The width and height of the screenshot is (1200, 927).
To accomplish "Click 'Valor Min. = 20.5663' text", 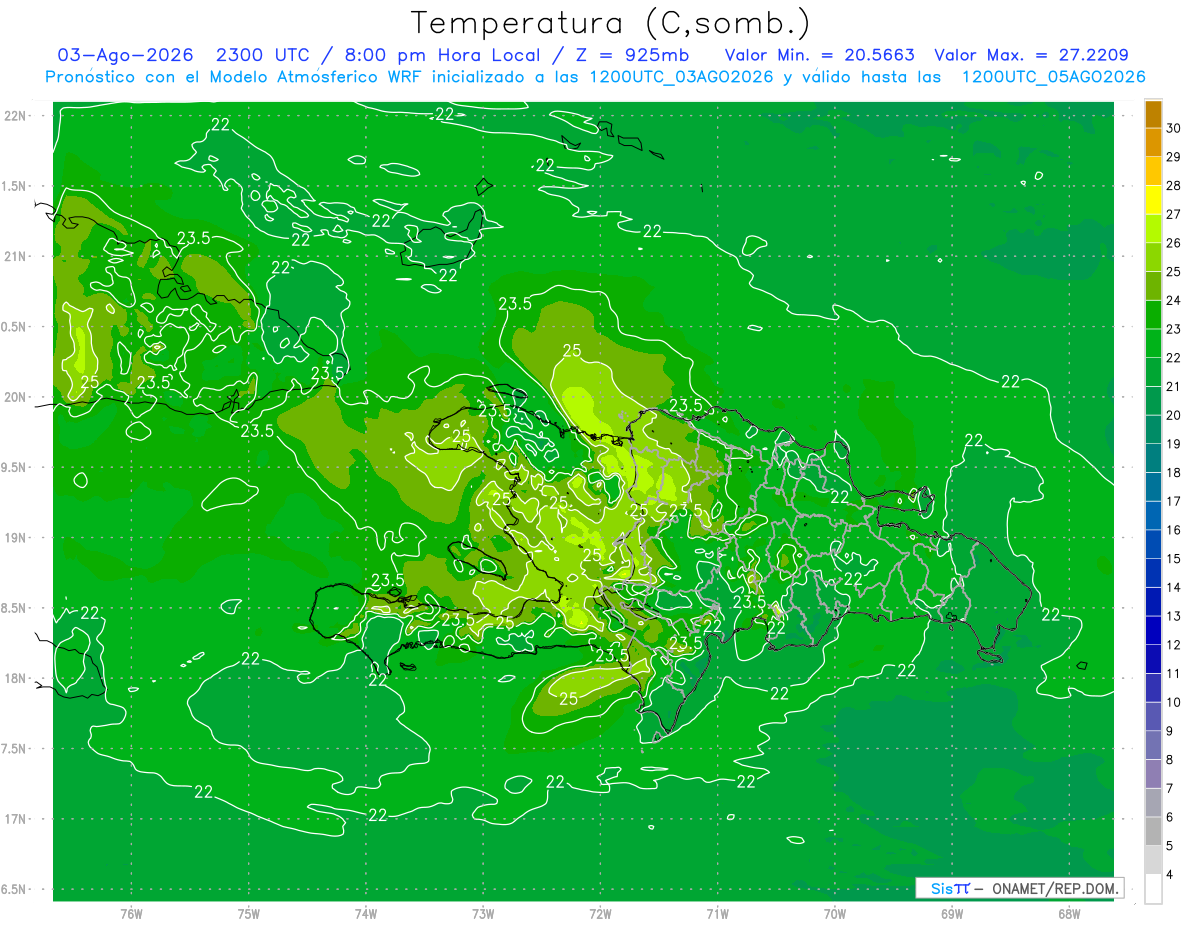I will click(819, 55).
